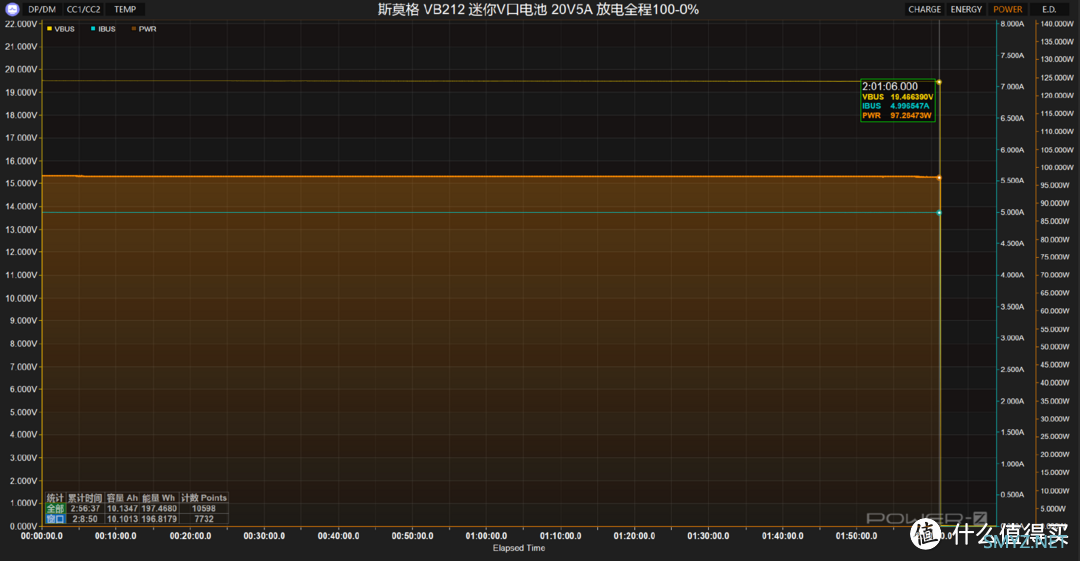Image resolution: width=1080 pixels, height=561 pixels.
Task: Click the 容量 Ah column header
Action: pyautogui.click(x=123, y=498)
